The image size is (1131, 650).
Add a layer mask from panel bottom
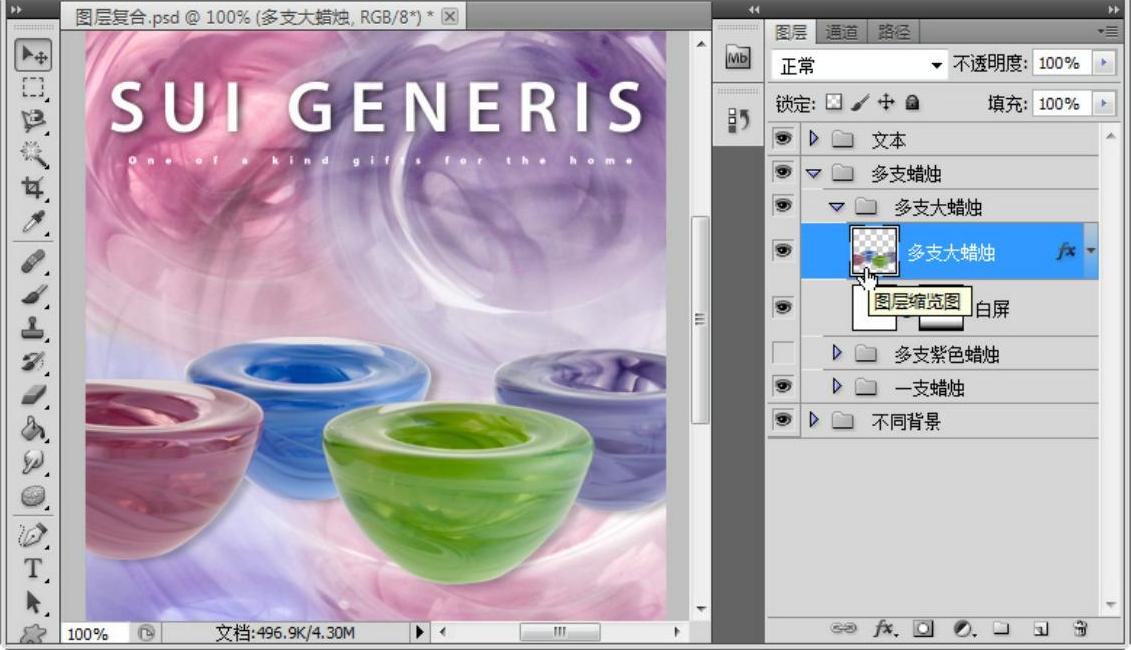click(x=923, y=628)
